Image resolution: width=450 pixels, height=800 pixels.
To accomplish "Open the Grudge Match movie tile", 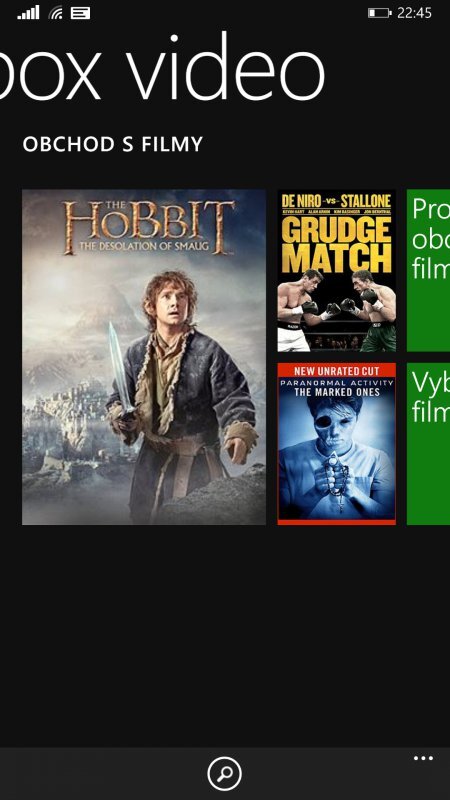I will 337,271.
